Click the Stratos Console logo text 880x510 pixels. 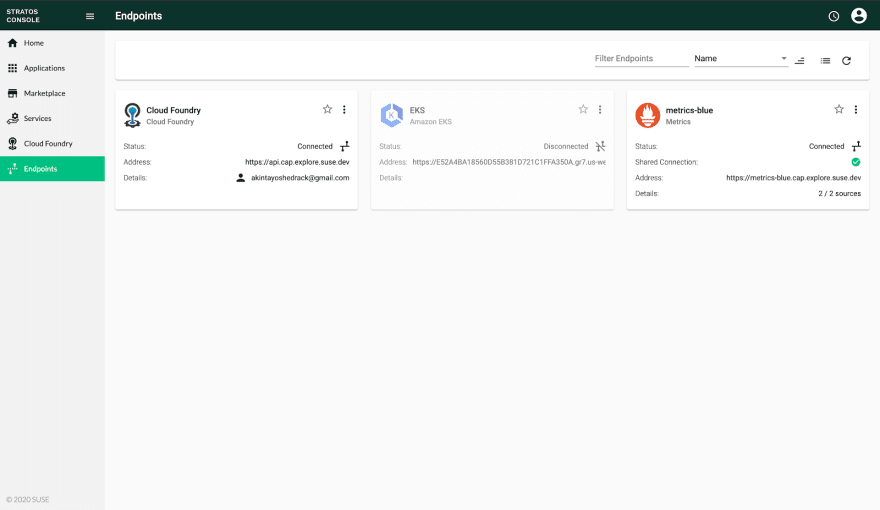click(x=23, y=16)
